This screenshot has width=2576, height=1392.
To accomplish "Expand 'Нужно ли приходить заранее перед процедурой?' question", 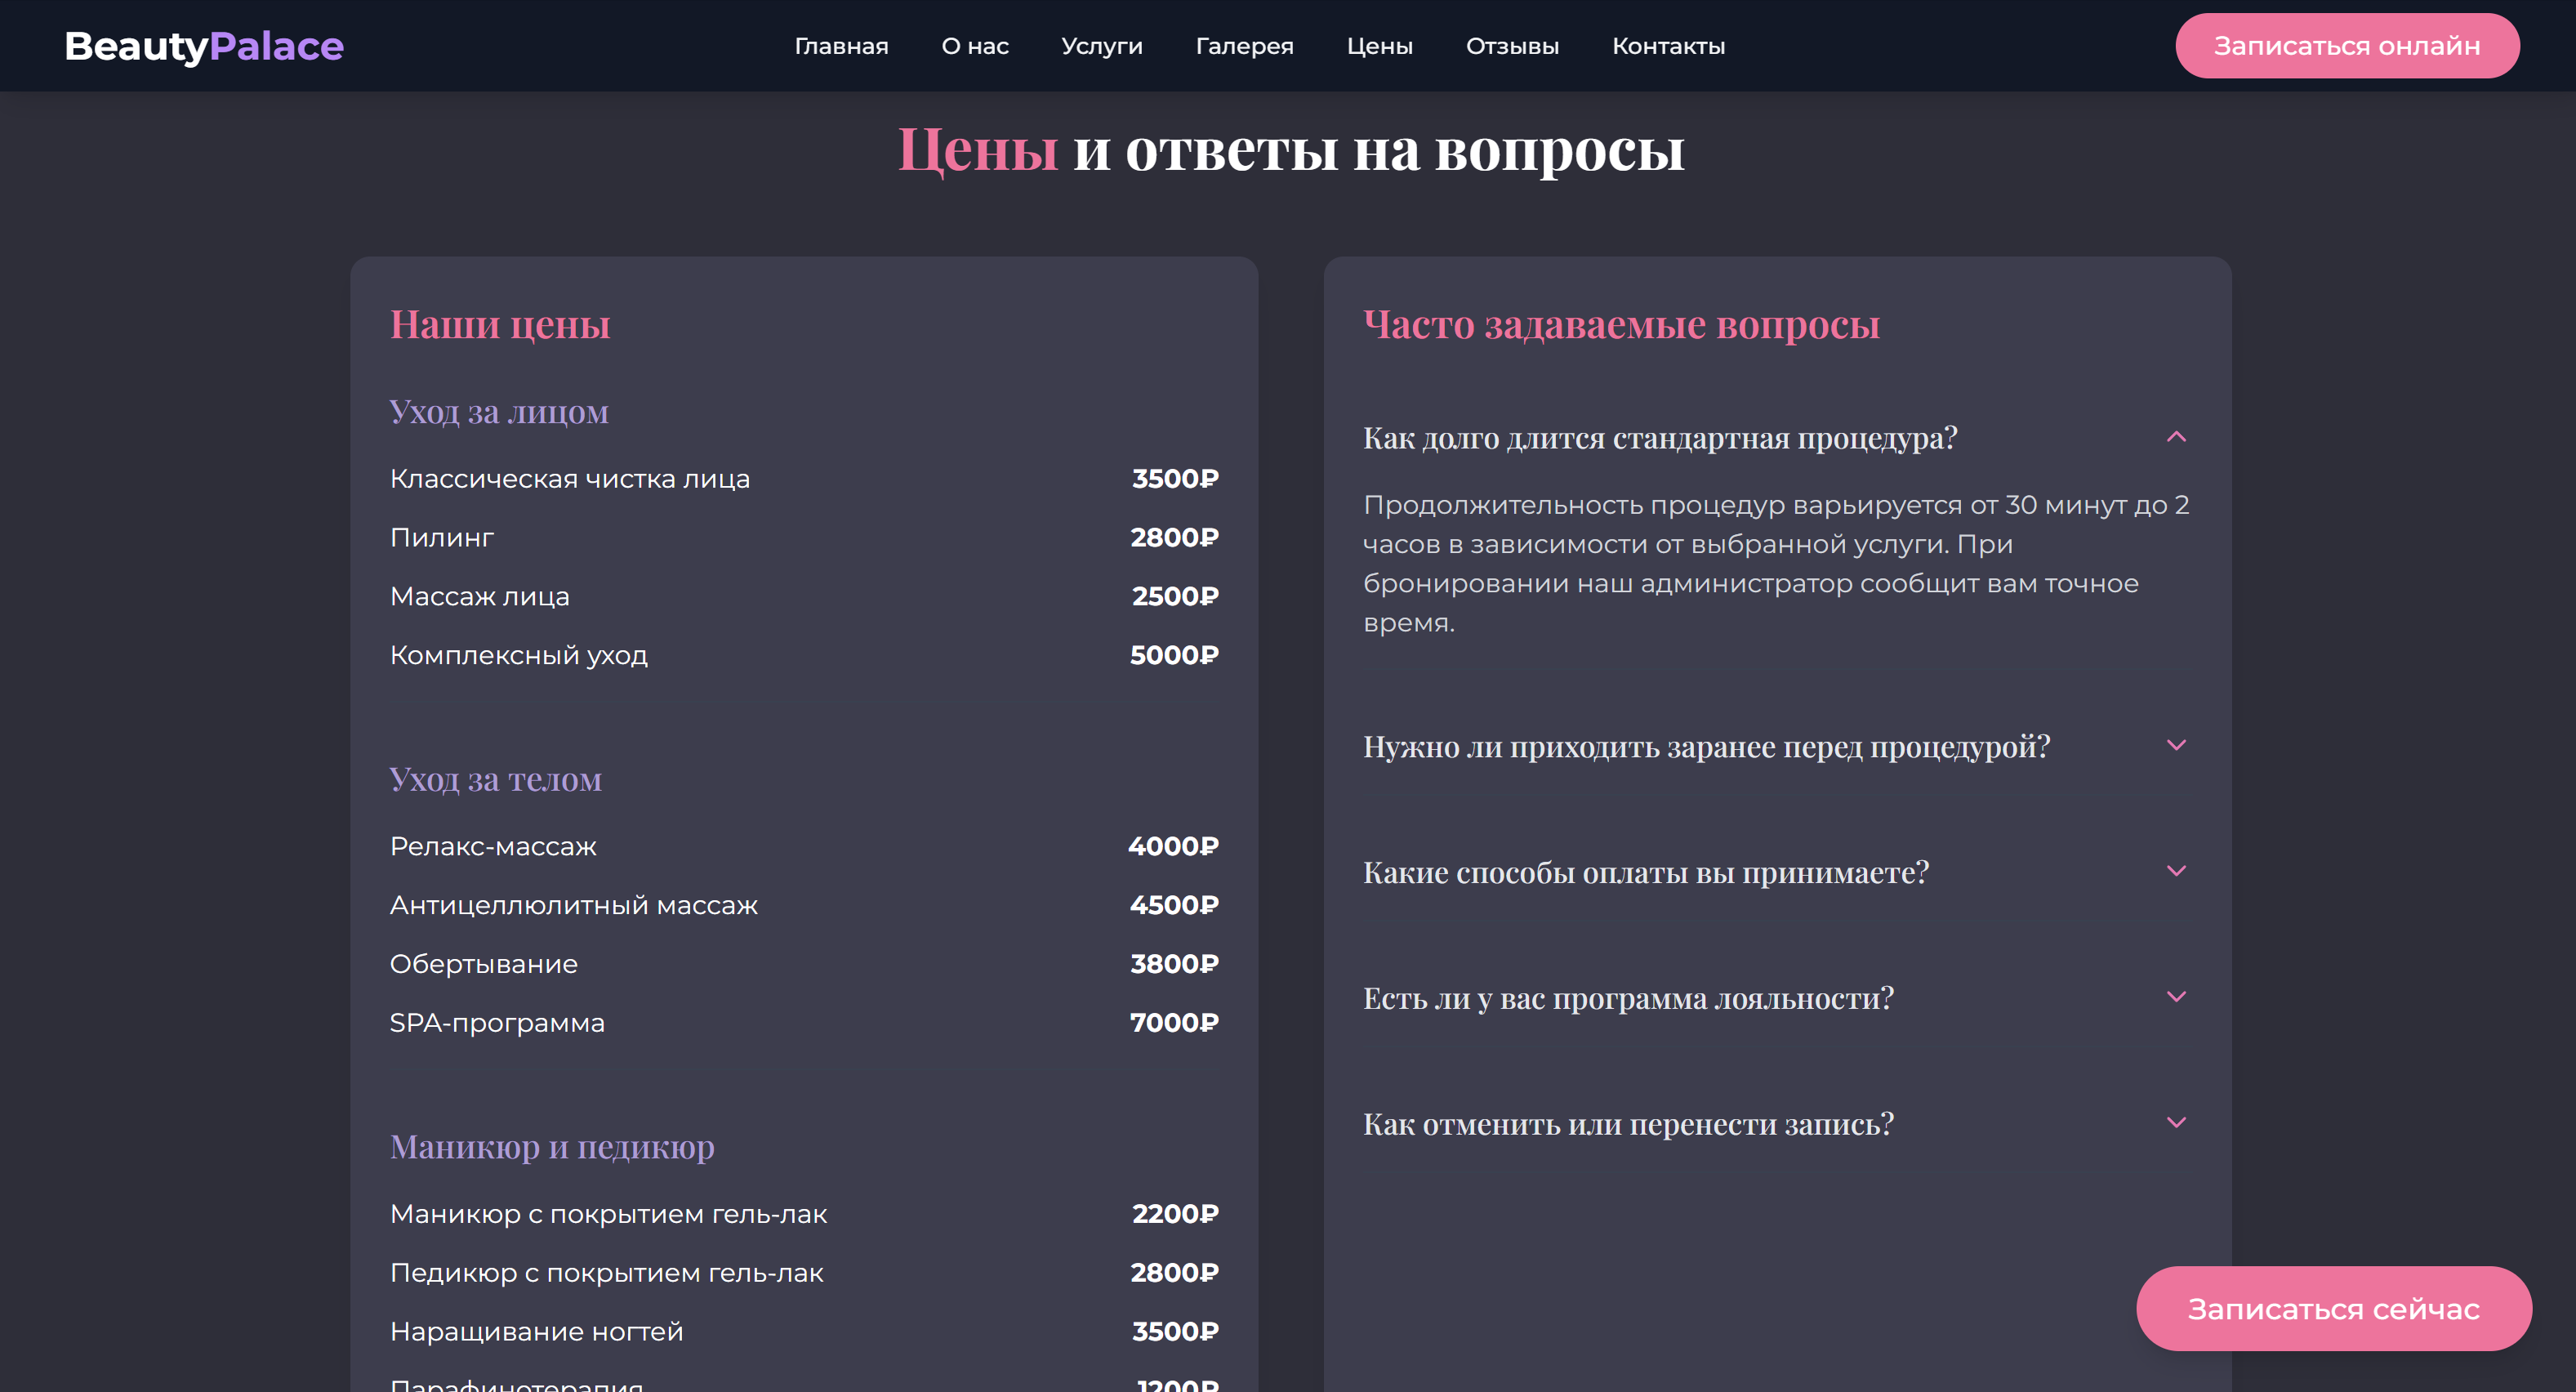I will coord(1706,747).
